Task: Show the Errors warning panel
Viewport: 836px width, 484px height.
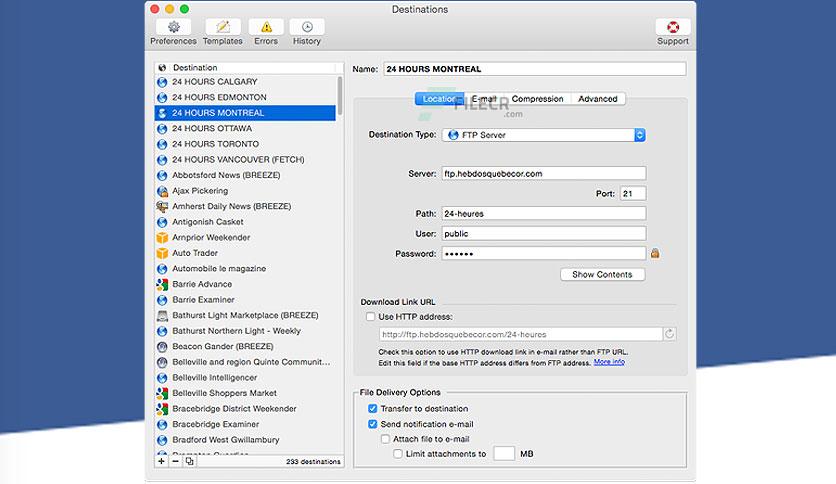Action: (266, 32)
